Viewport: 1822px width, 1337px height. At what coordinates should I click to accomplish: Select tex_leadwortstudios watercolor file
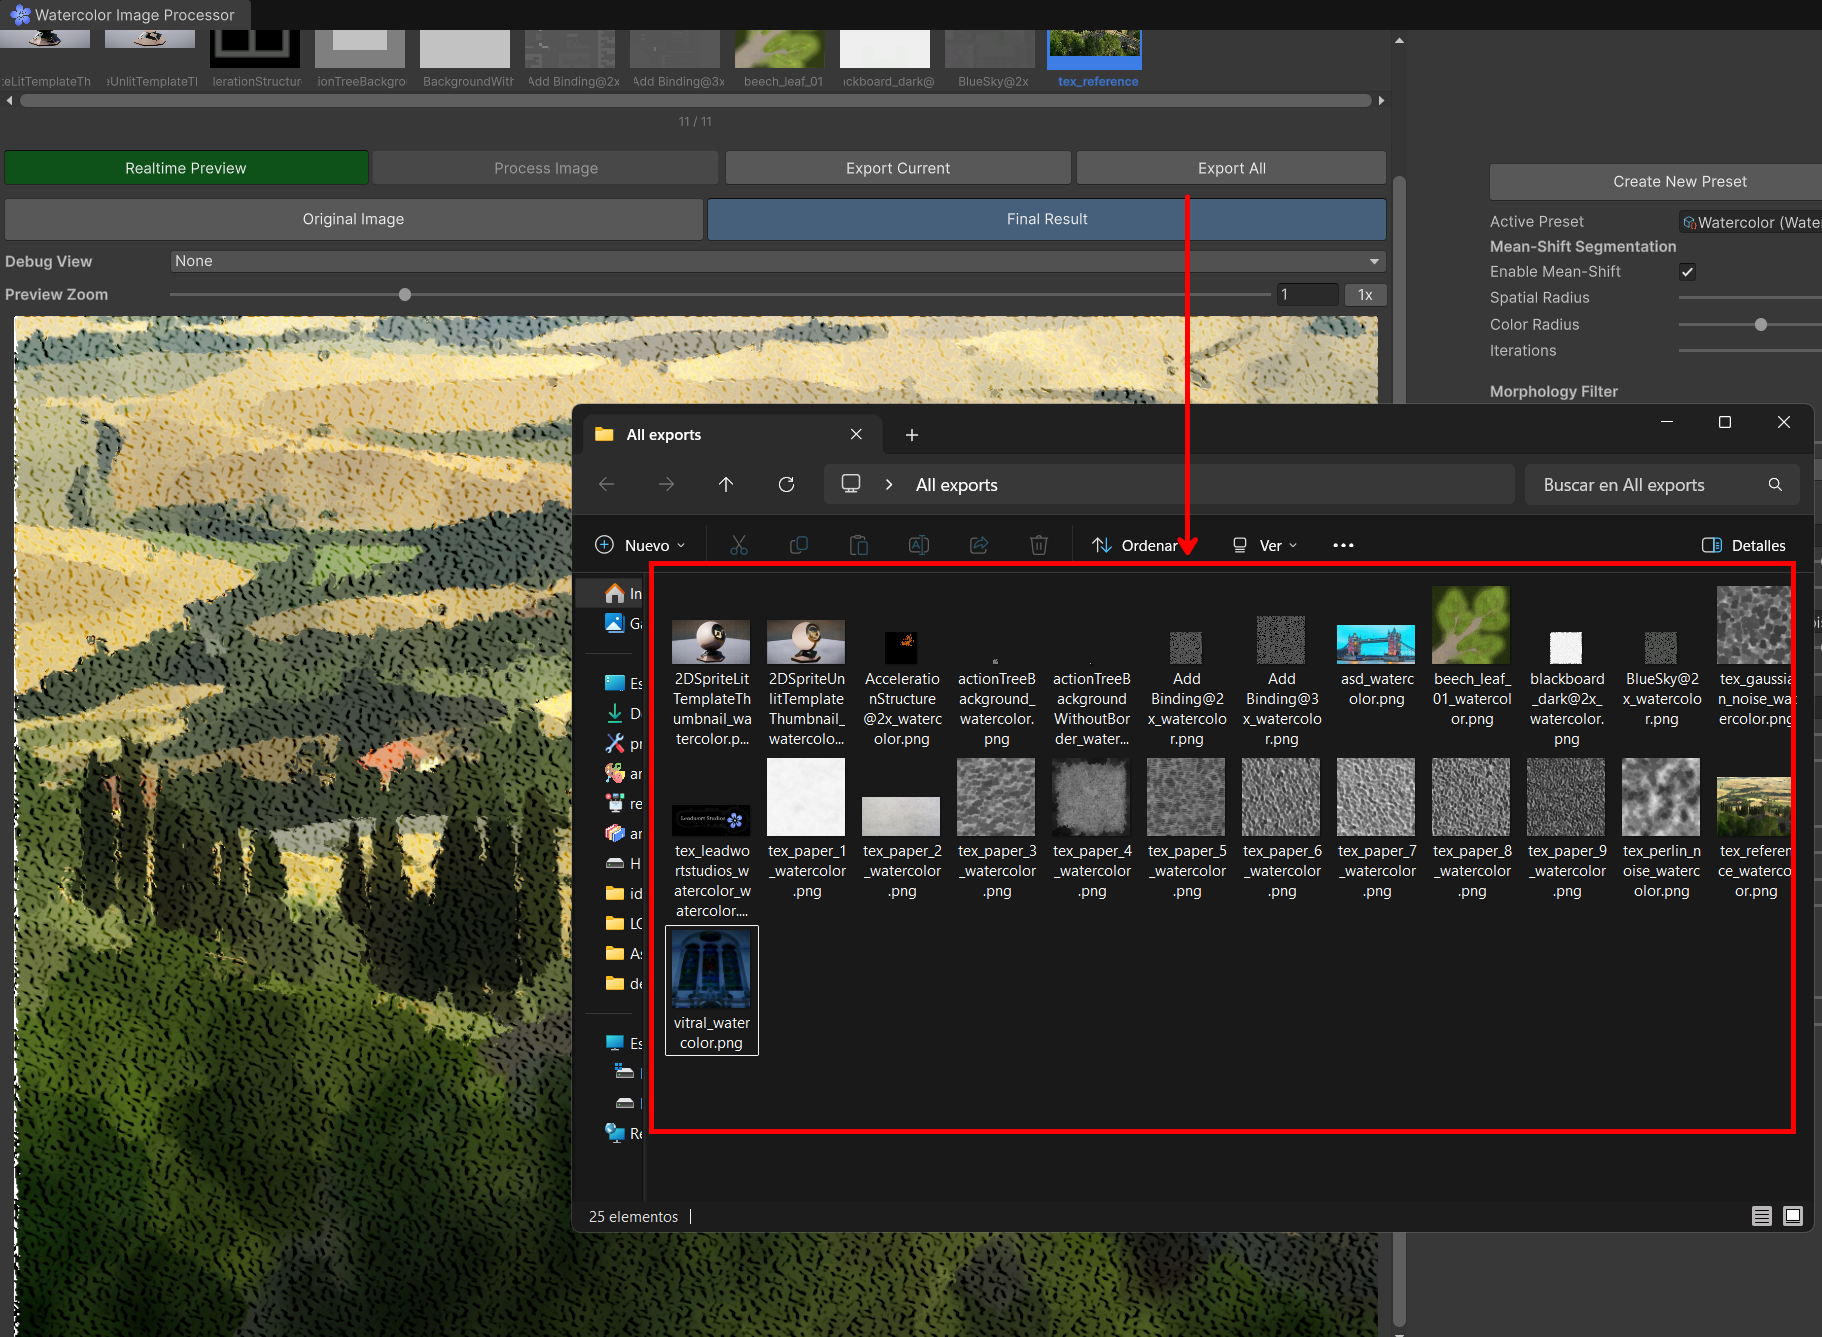711,861
